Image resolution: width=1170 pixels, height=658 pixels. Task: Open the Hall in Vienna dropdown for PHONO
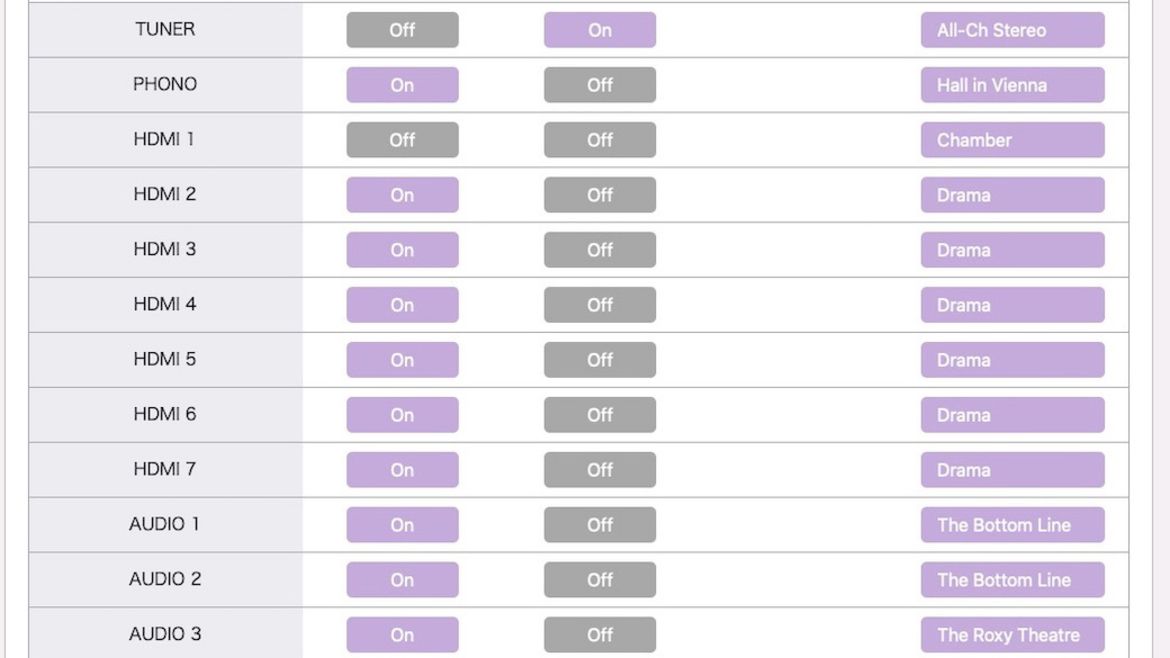[x=1013, y=85]
